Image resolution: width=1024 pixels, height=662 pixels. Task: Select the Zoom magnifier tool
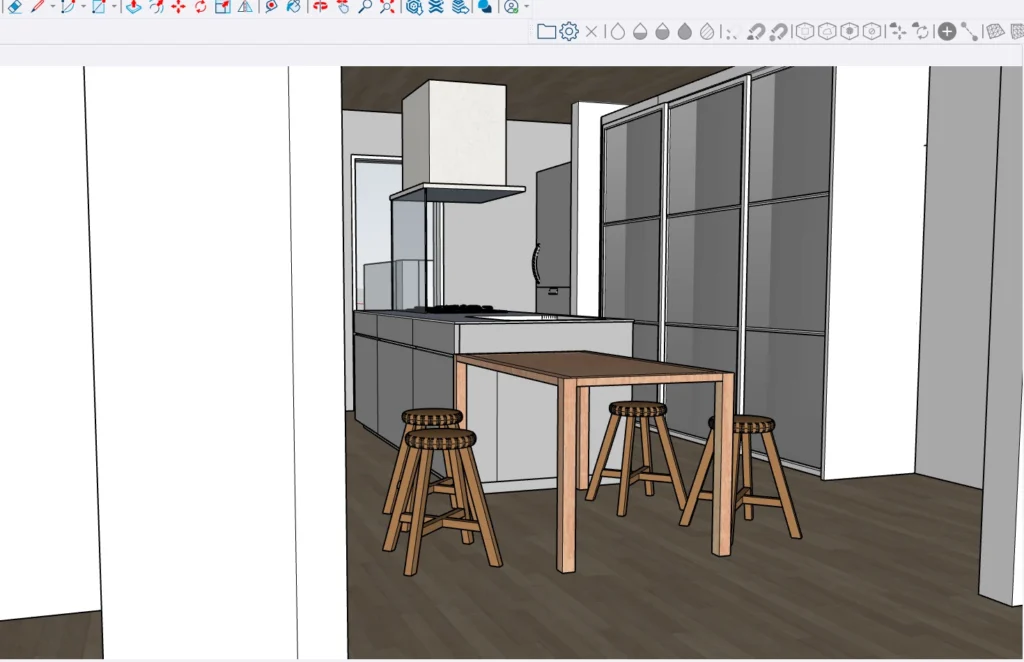pyautogui.click(x=365, y=7)
